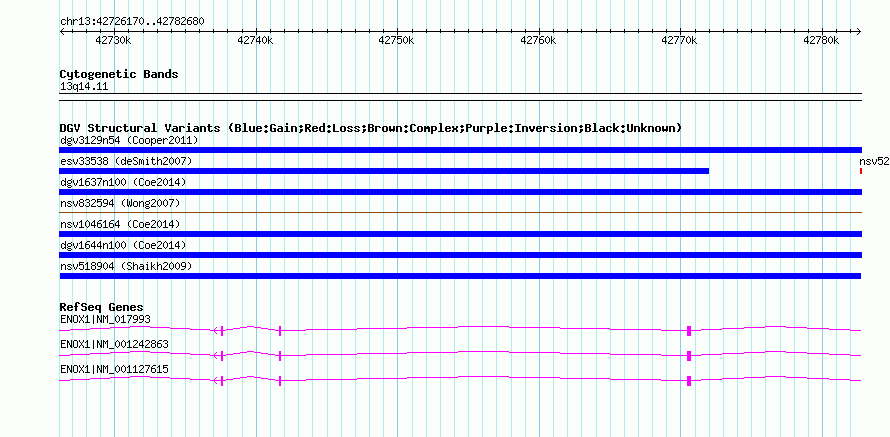Click the nsv832594 (Wong2007) label
The width and height of the screenshot is (890, 437).
pos(120,203)
